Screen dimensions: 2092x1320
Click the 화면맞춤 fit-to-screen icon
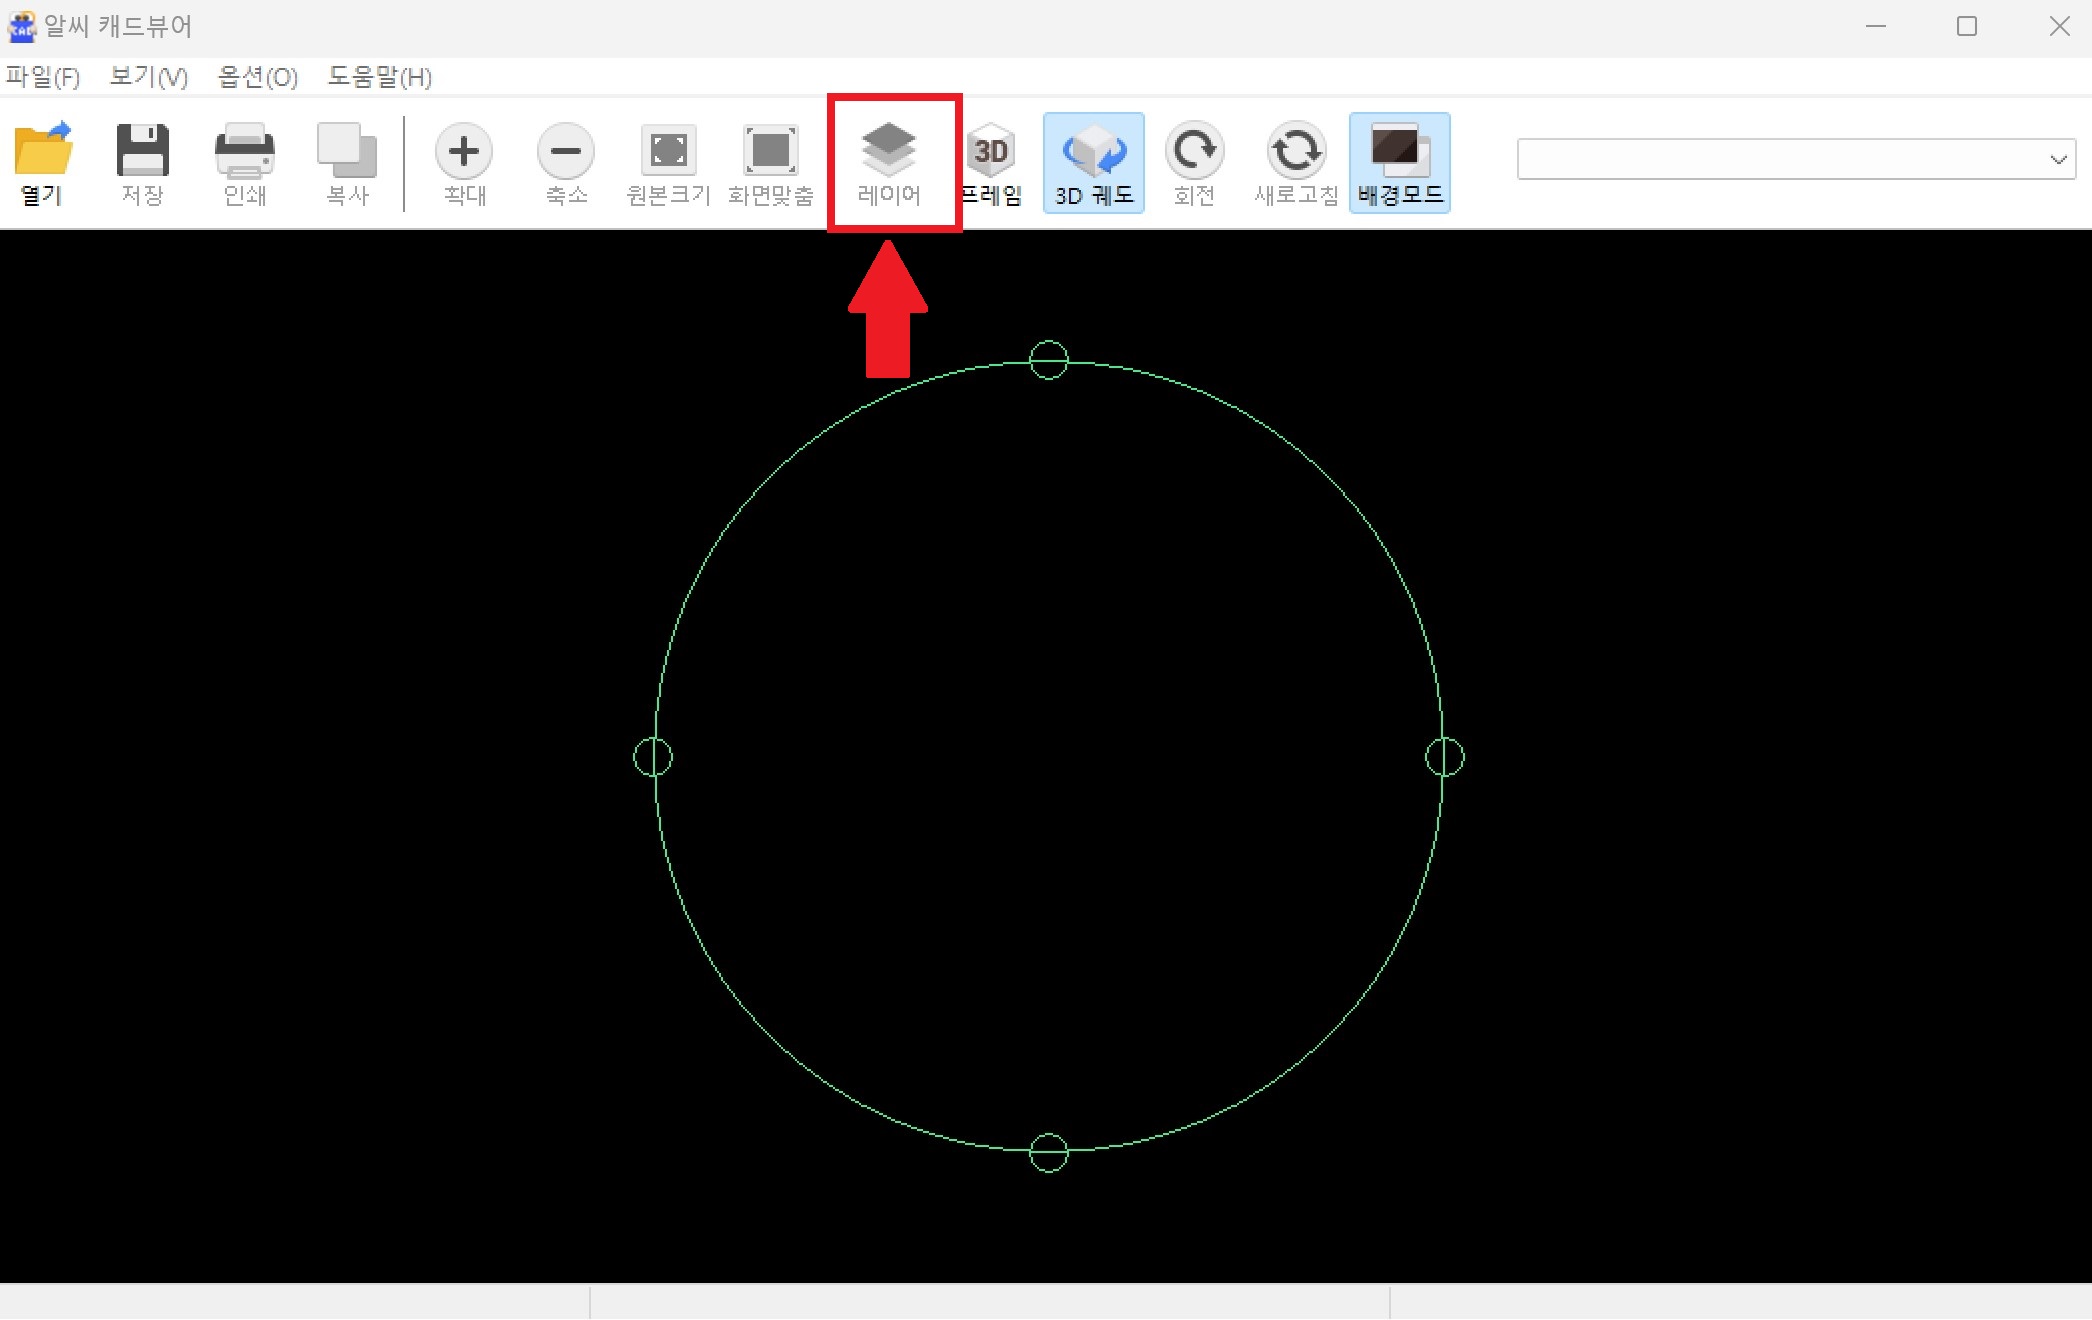point(770,162)
